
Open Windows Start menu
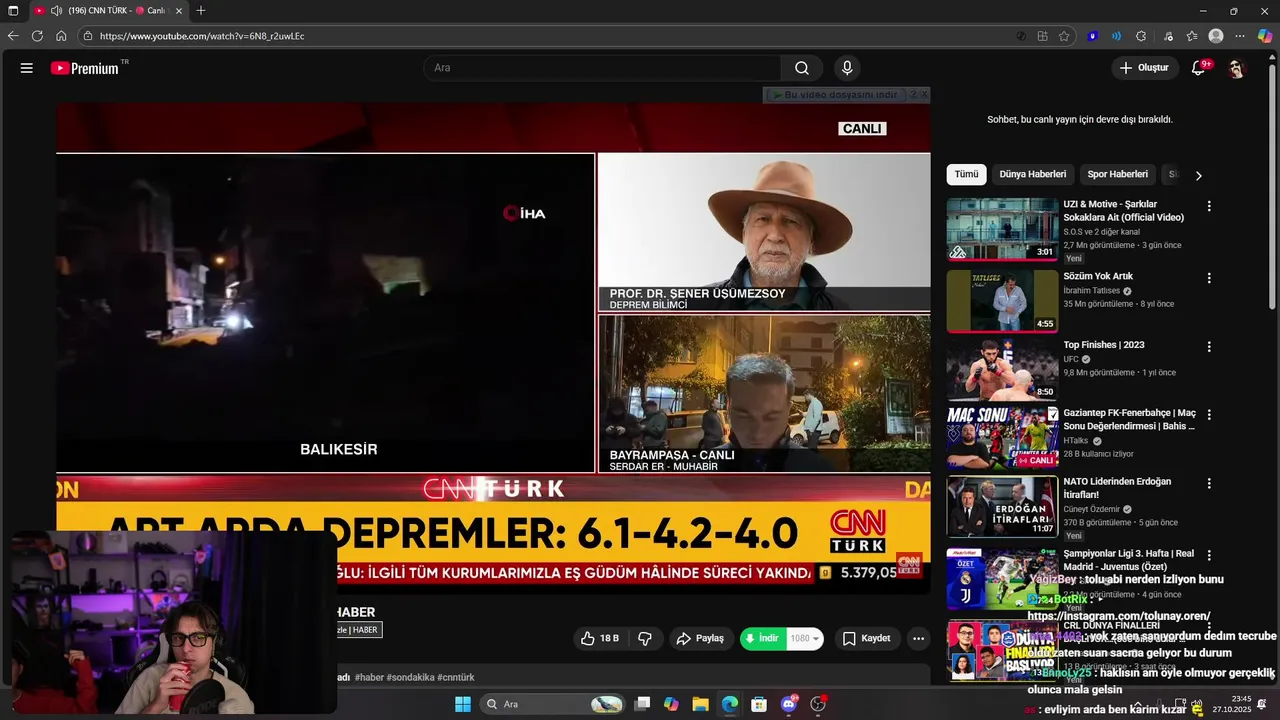tap(463, 704)
